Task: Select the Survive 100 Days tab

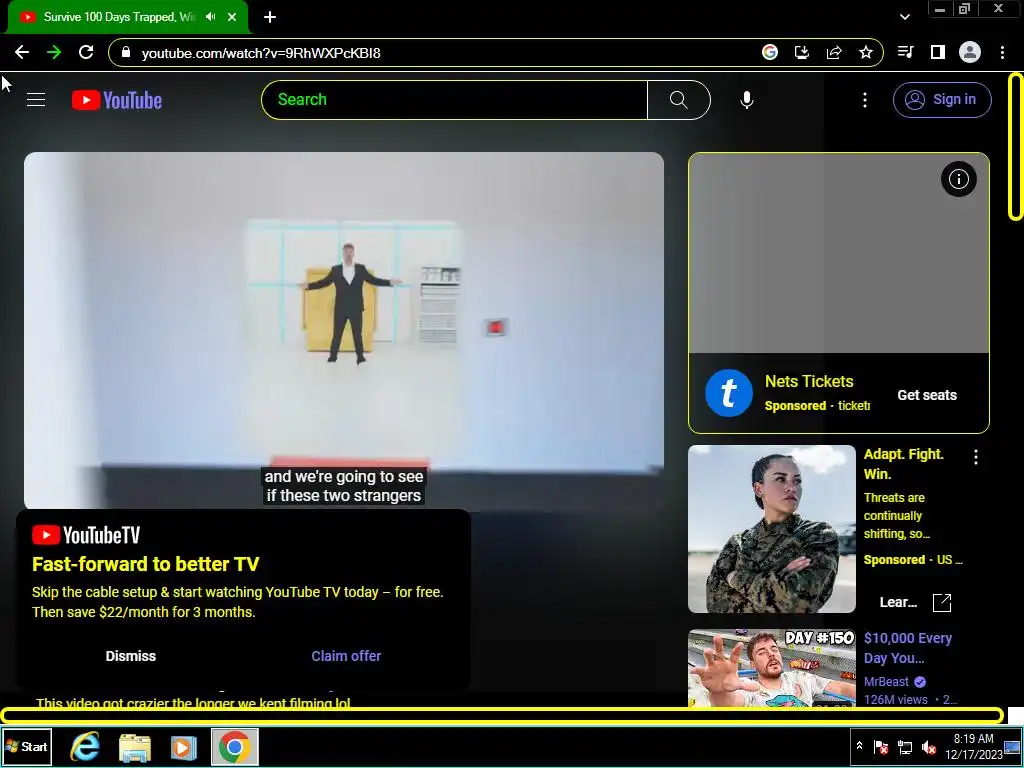Action: tap(127, 17)
